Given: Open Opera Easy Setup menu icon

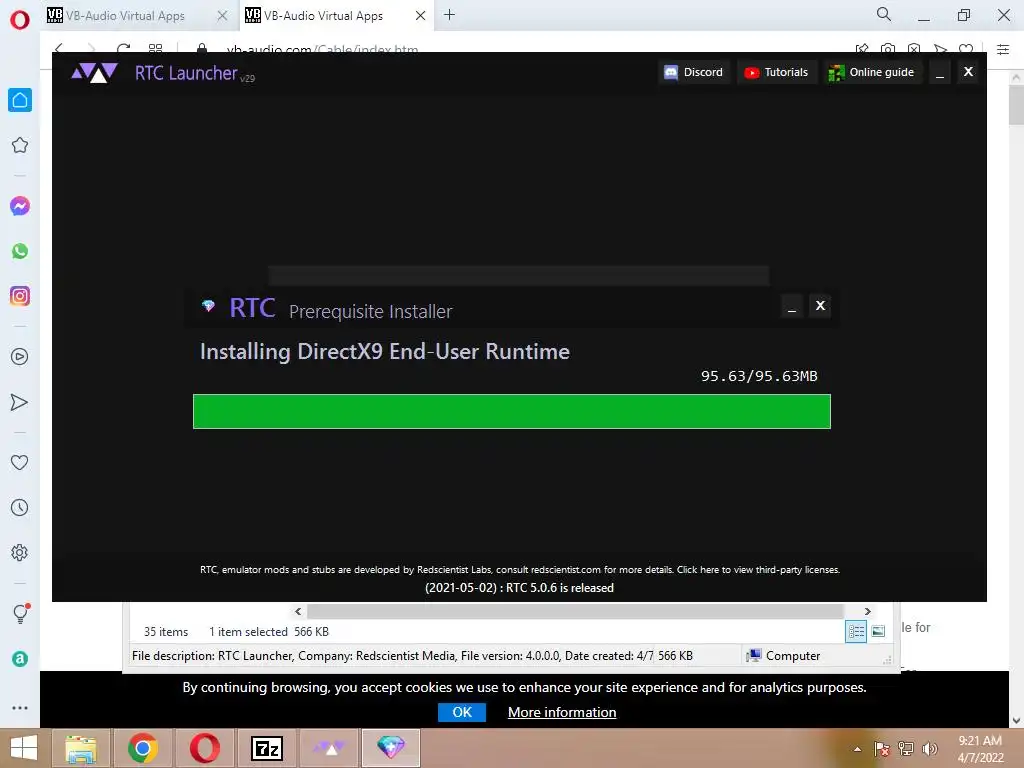Looking at the screenshot, I should 1003,49.
